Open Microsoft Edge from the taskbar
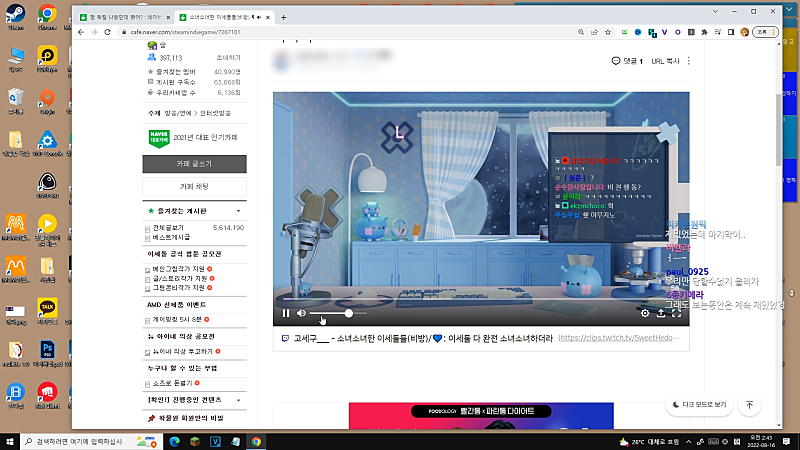The image size is (800, 450). pos(174,441)
